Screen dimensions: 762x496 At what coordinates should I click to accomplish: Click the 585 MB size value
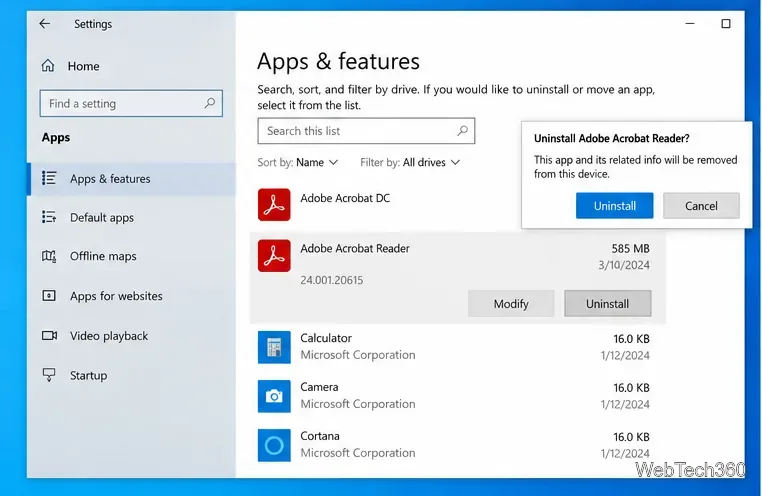pos(630,249)
